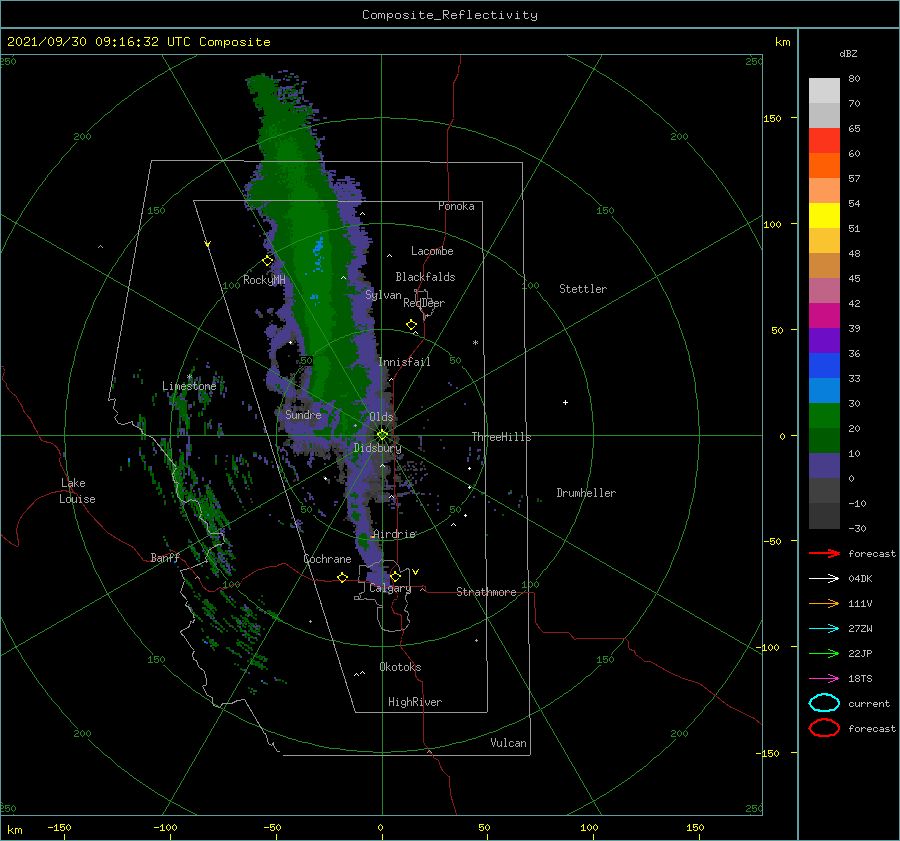This screenshot has width=900, height=841.
Task: Pick the slate purple 0–10 dBZ swatch
Action: coord(824,466)
